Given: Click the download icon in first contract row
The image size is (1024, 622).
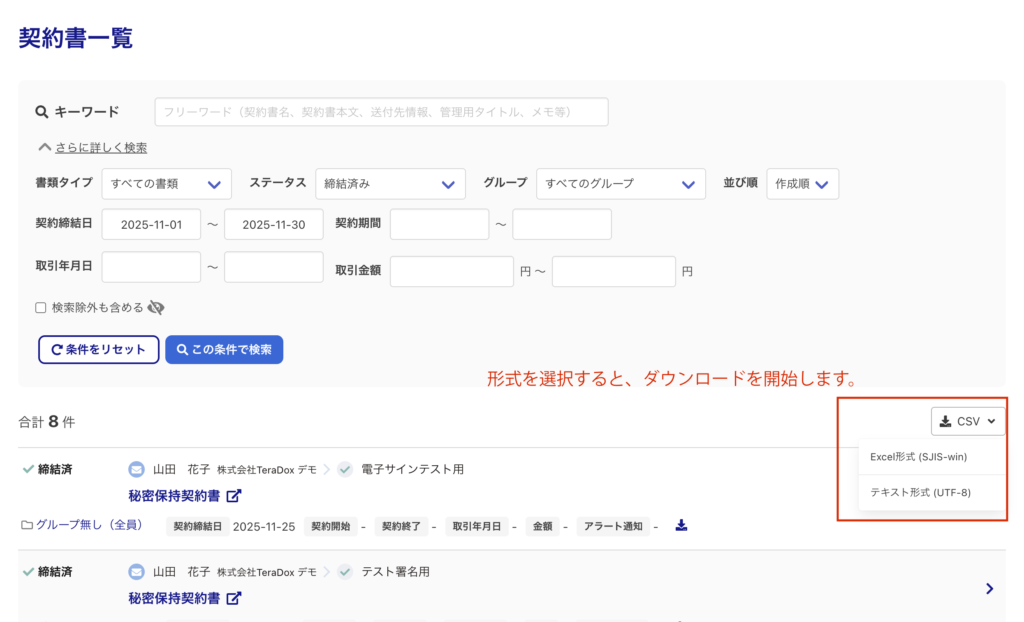Looking at the screenshot, I should pyautogui.click(x=681, y=526).
